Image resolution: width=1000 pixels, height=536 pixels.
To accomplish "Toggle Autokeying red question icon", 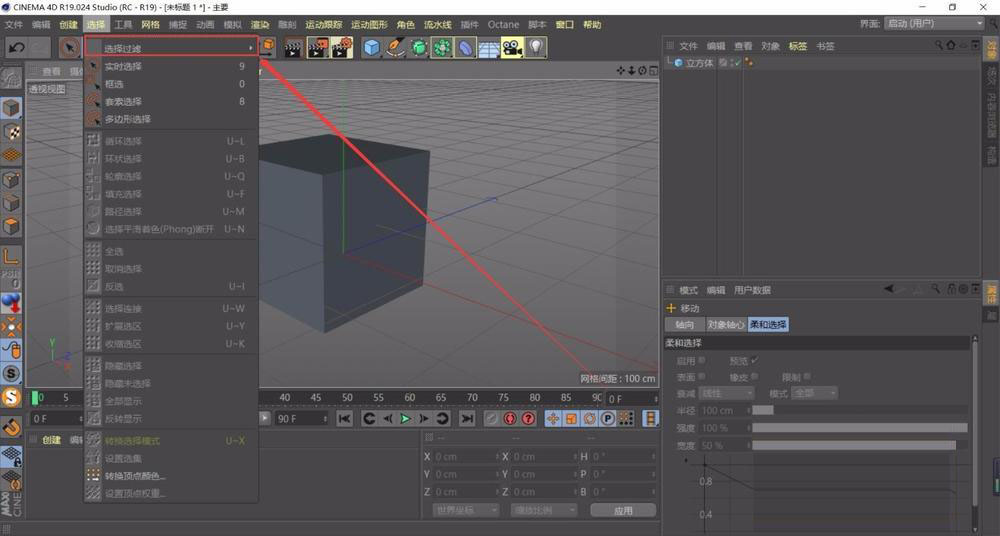I will point(528,419).
